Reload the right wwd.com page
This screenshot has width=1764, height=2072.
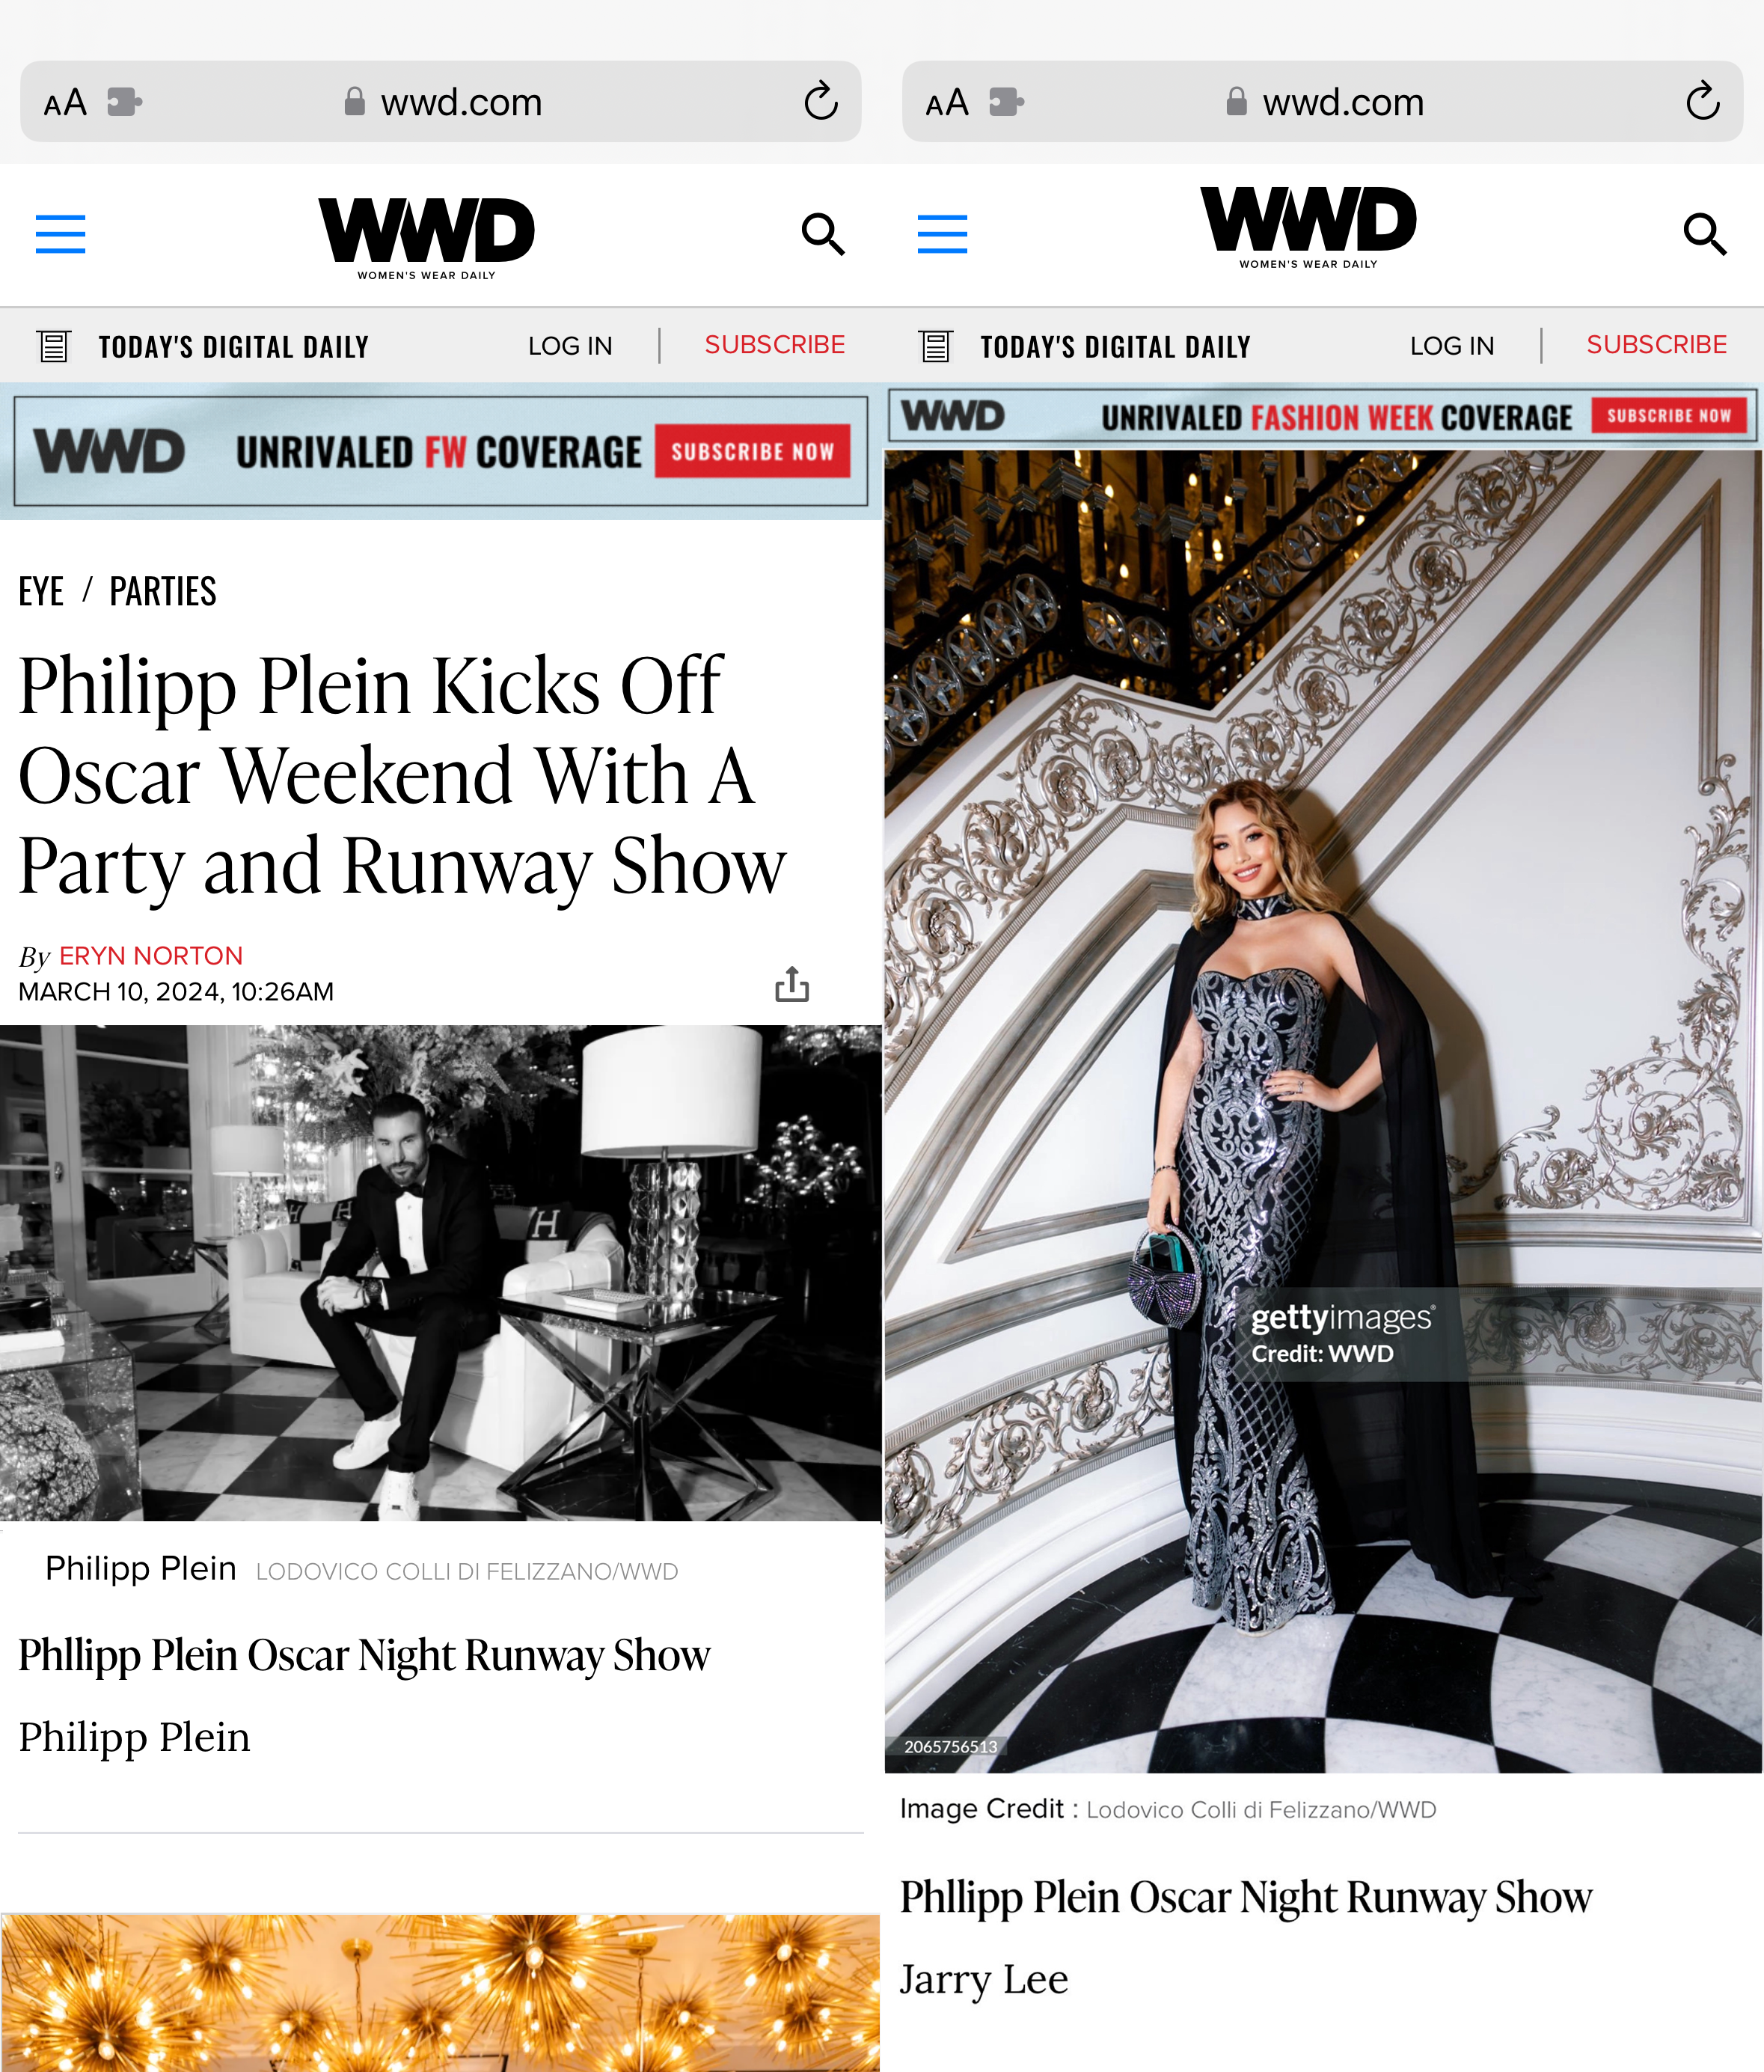pos(1703,101)
